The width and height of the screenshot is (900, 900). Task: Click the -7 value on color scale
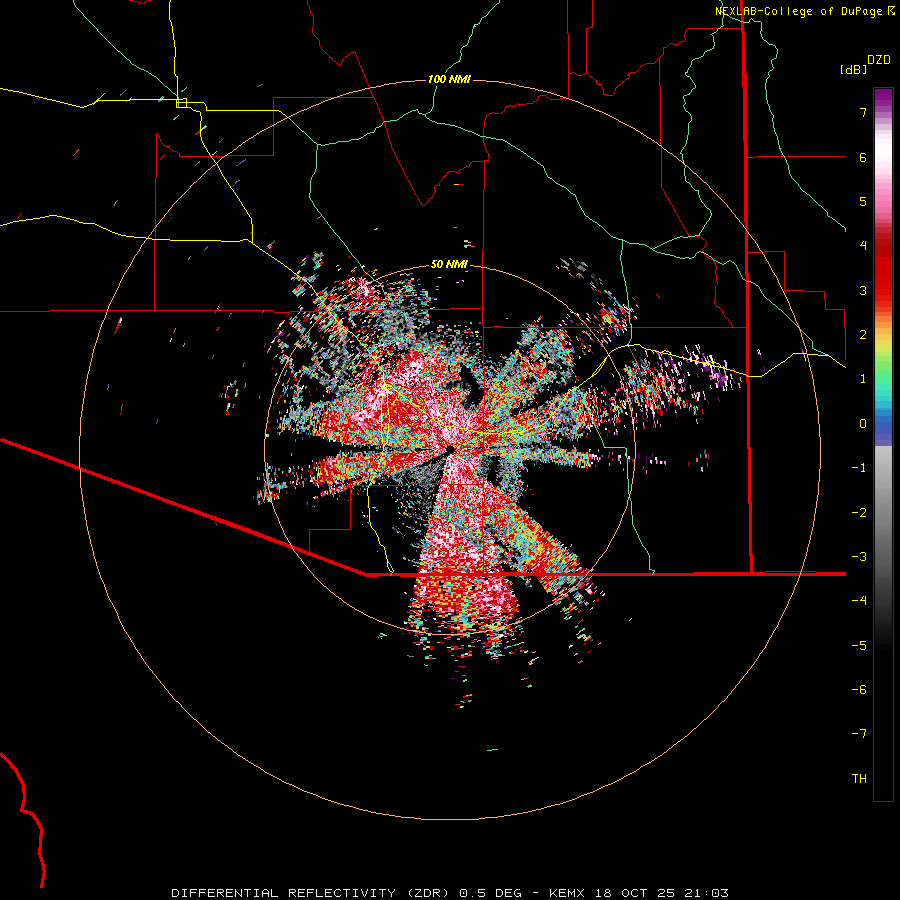pos(859,734)
